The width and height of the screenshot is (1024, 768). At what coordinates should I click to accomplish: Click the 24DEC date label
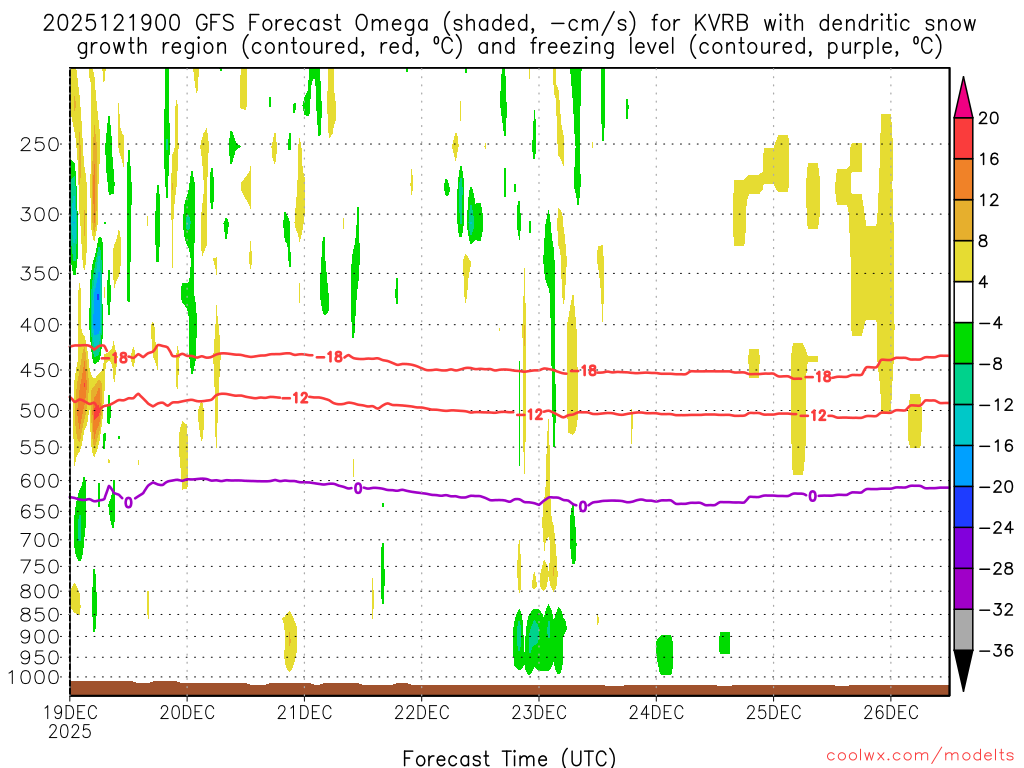[656, 712]
